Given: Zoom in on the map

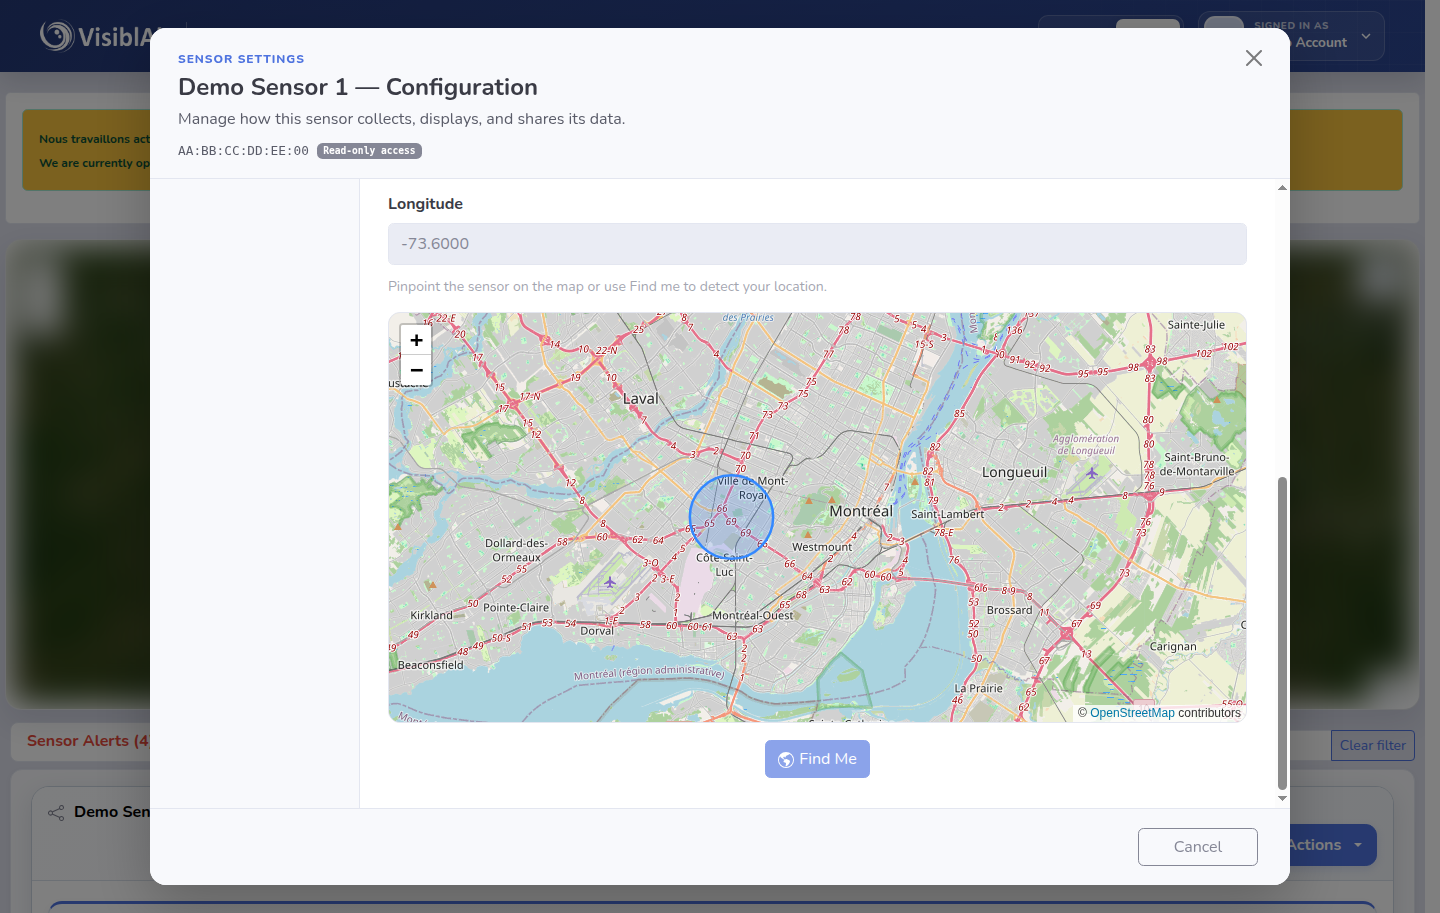Looking at the screenshot, I should click(416, 340).
